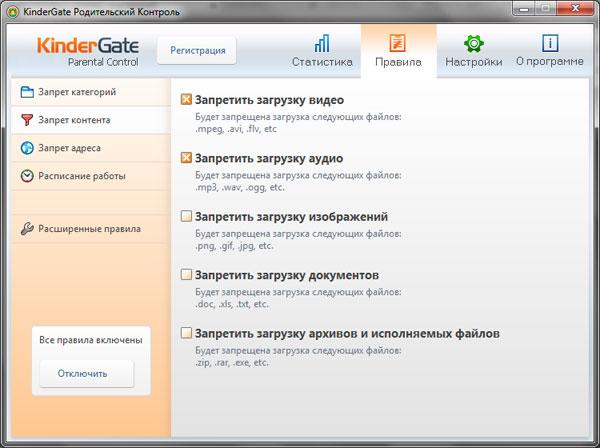The height and width of the screenshot is (448, 600).
Task: Enable Запретить загрузку архивов и исполняемых файлов
Action: [x=186, y=333]
